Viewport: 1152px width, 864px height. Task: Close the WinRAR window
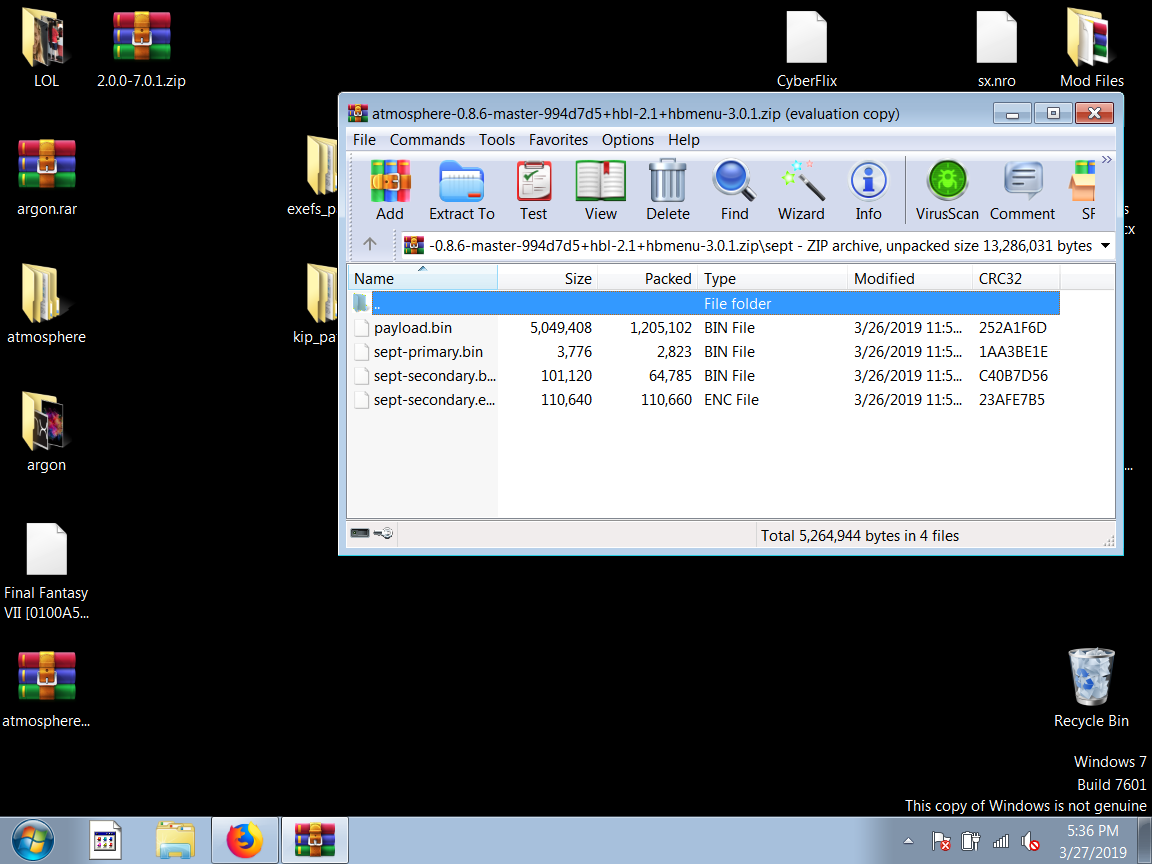click(x=1094, y=113)
